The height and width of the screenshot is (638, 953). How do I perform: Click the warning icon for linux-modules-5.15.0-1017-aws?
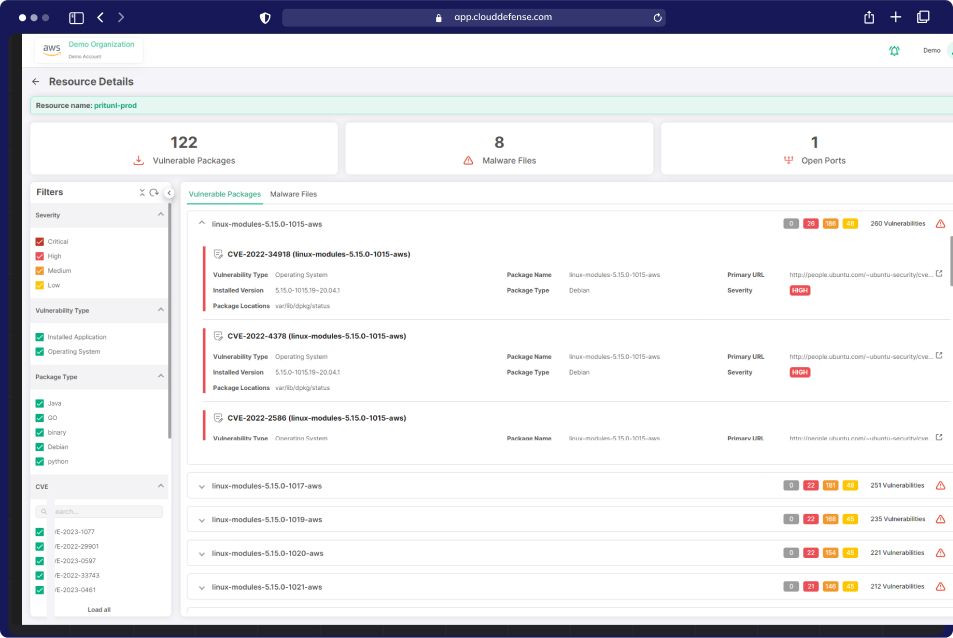940,486
